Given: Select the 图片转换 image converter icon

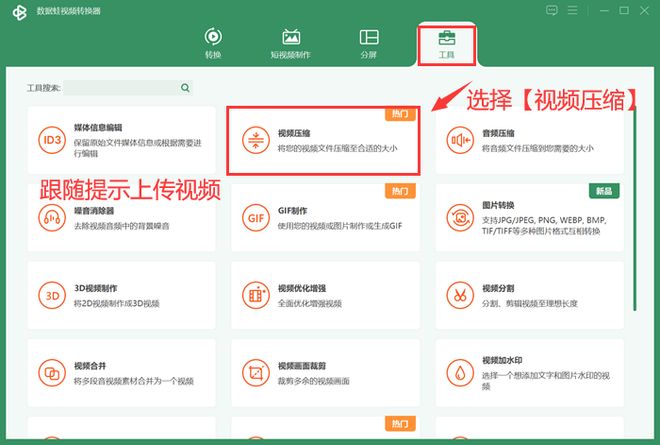Looking at the screenshot, I should tap(460, 217).
